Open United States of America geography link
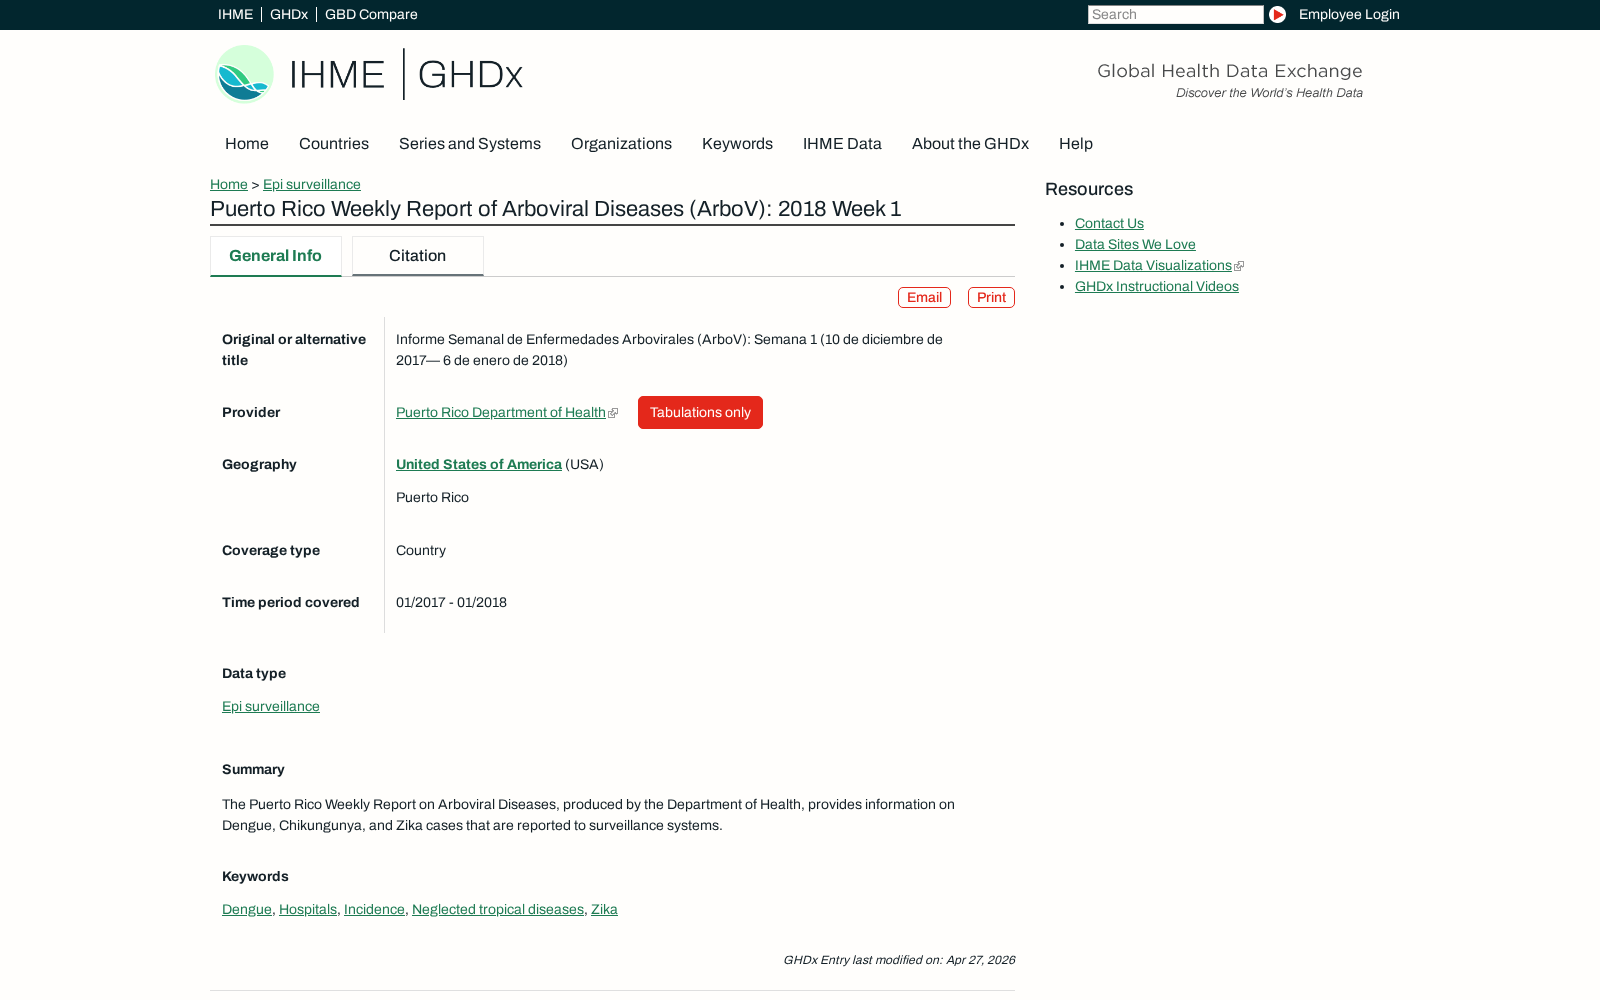Viewport: 1600px width, 1000px height. click(x=479, y=464)
